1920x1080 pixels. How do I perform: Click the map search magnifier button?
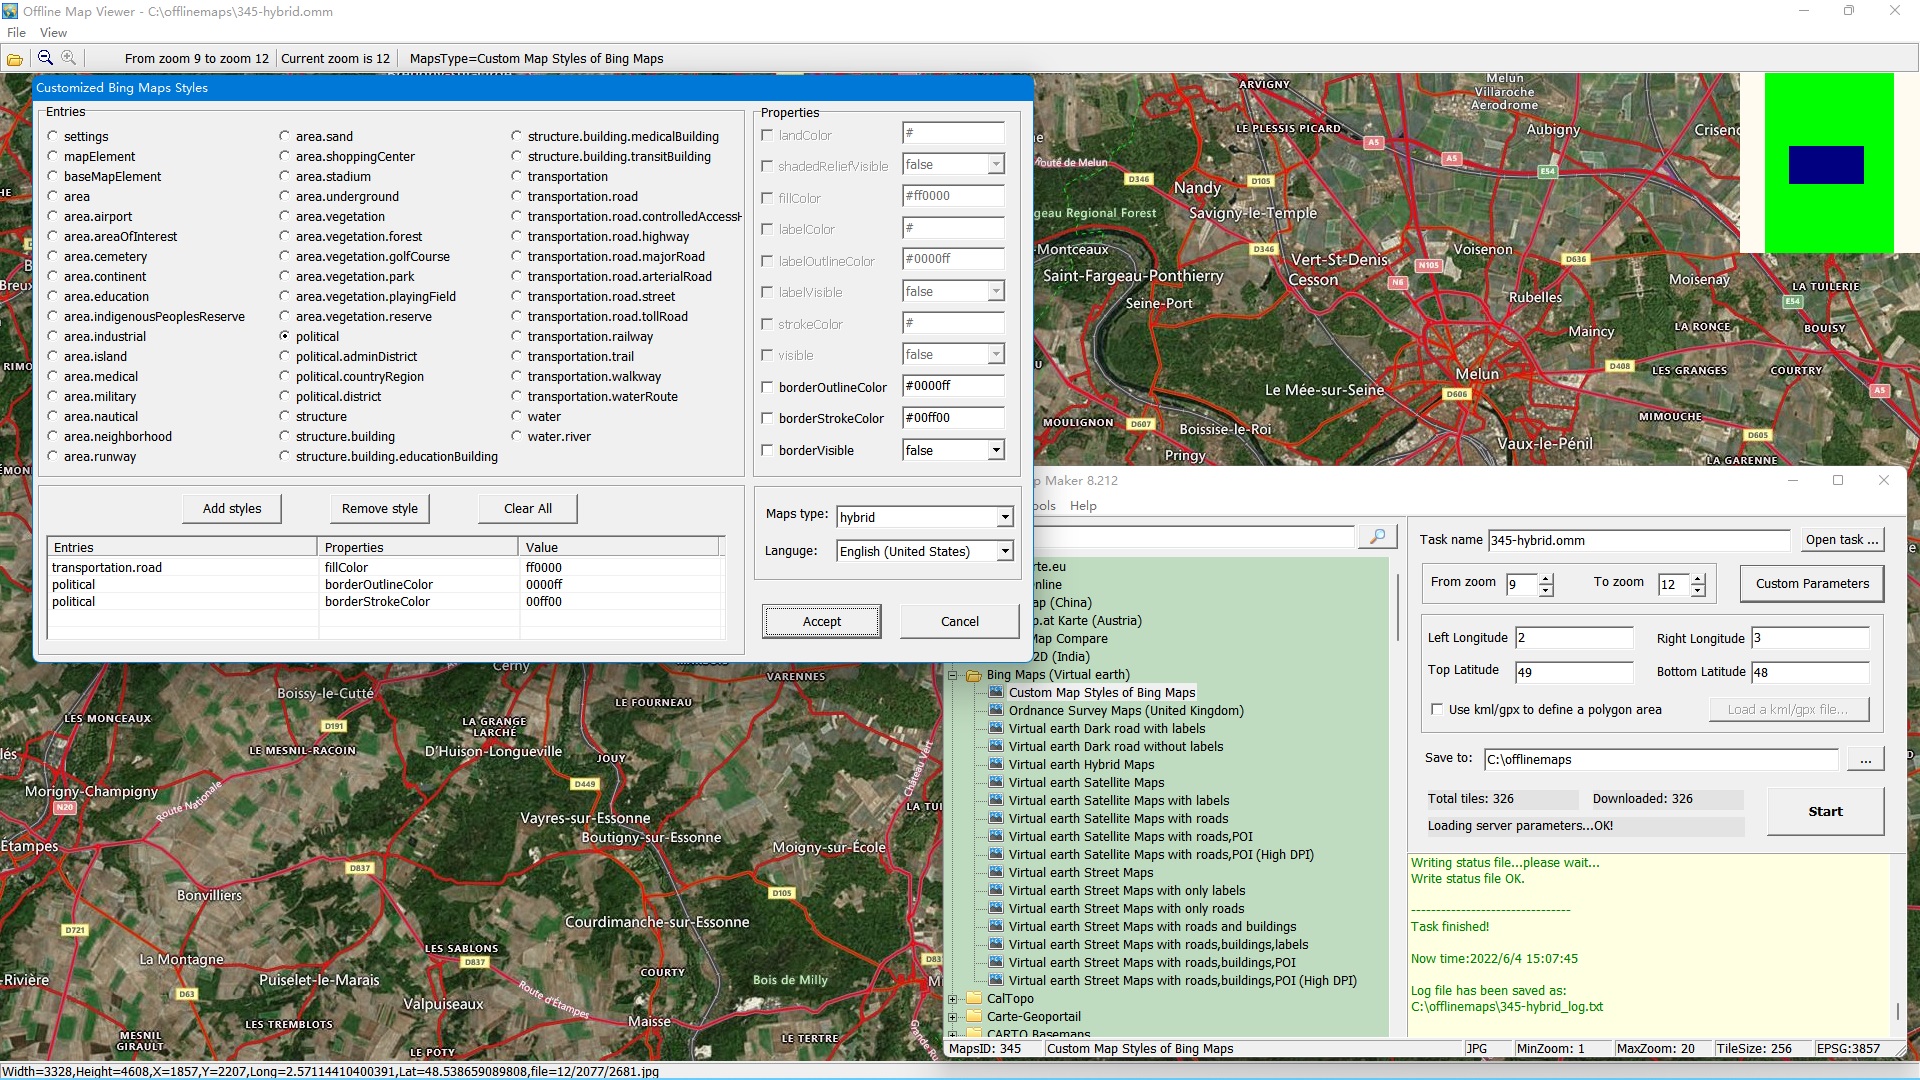tap(1377, 537)
